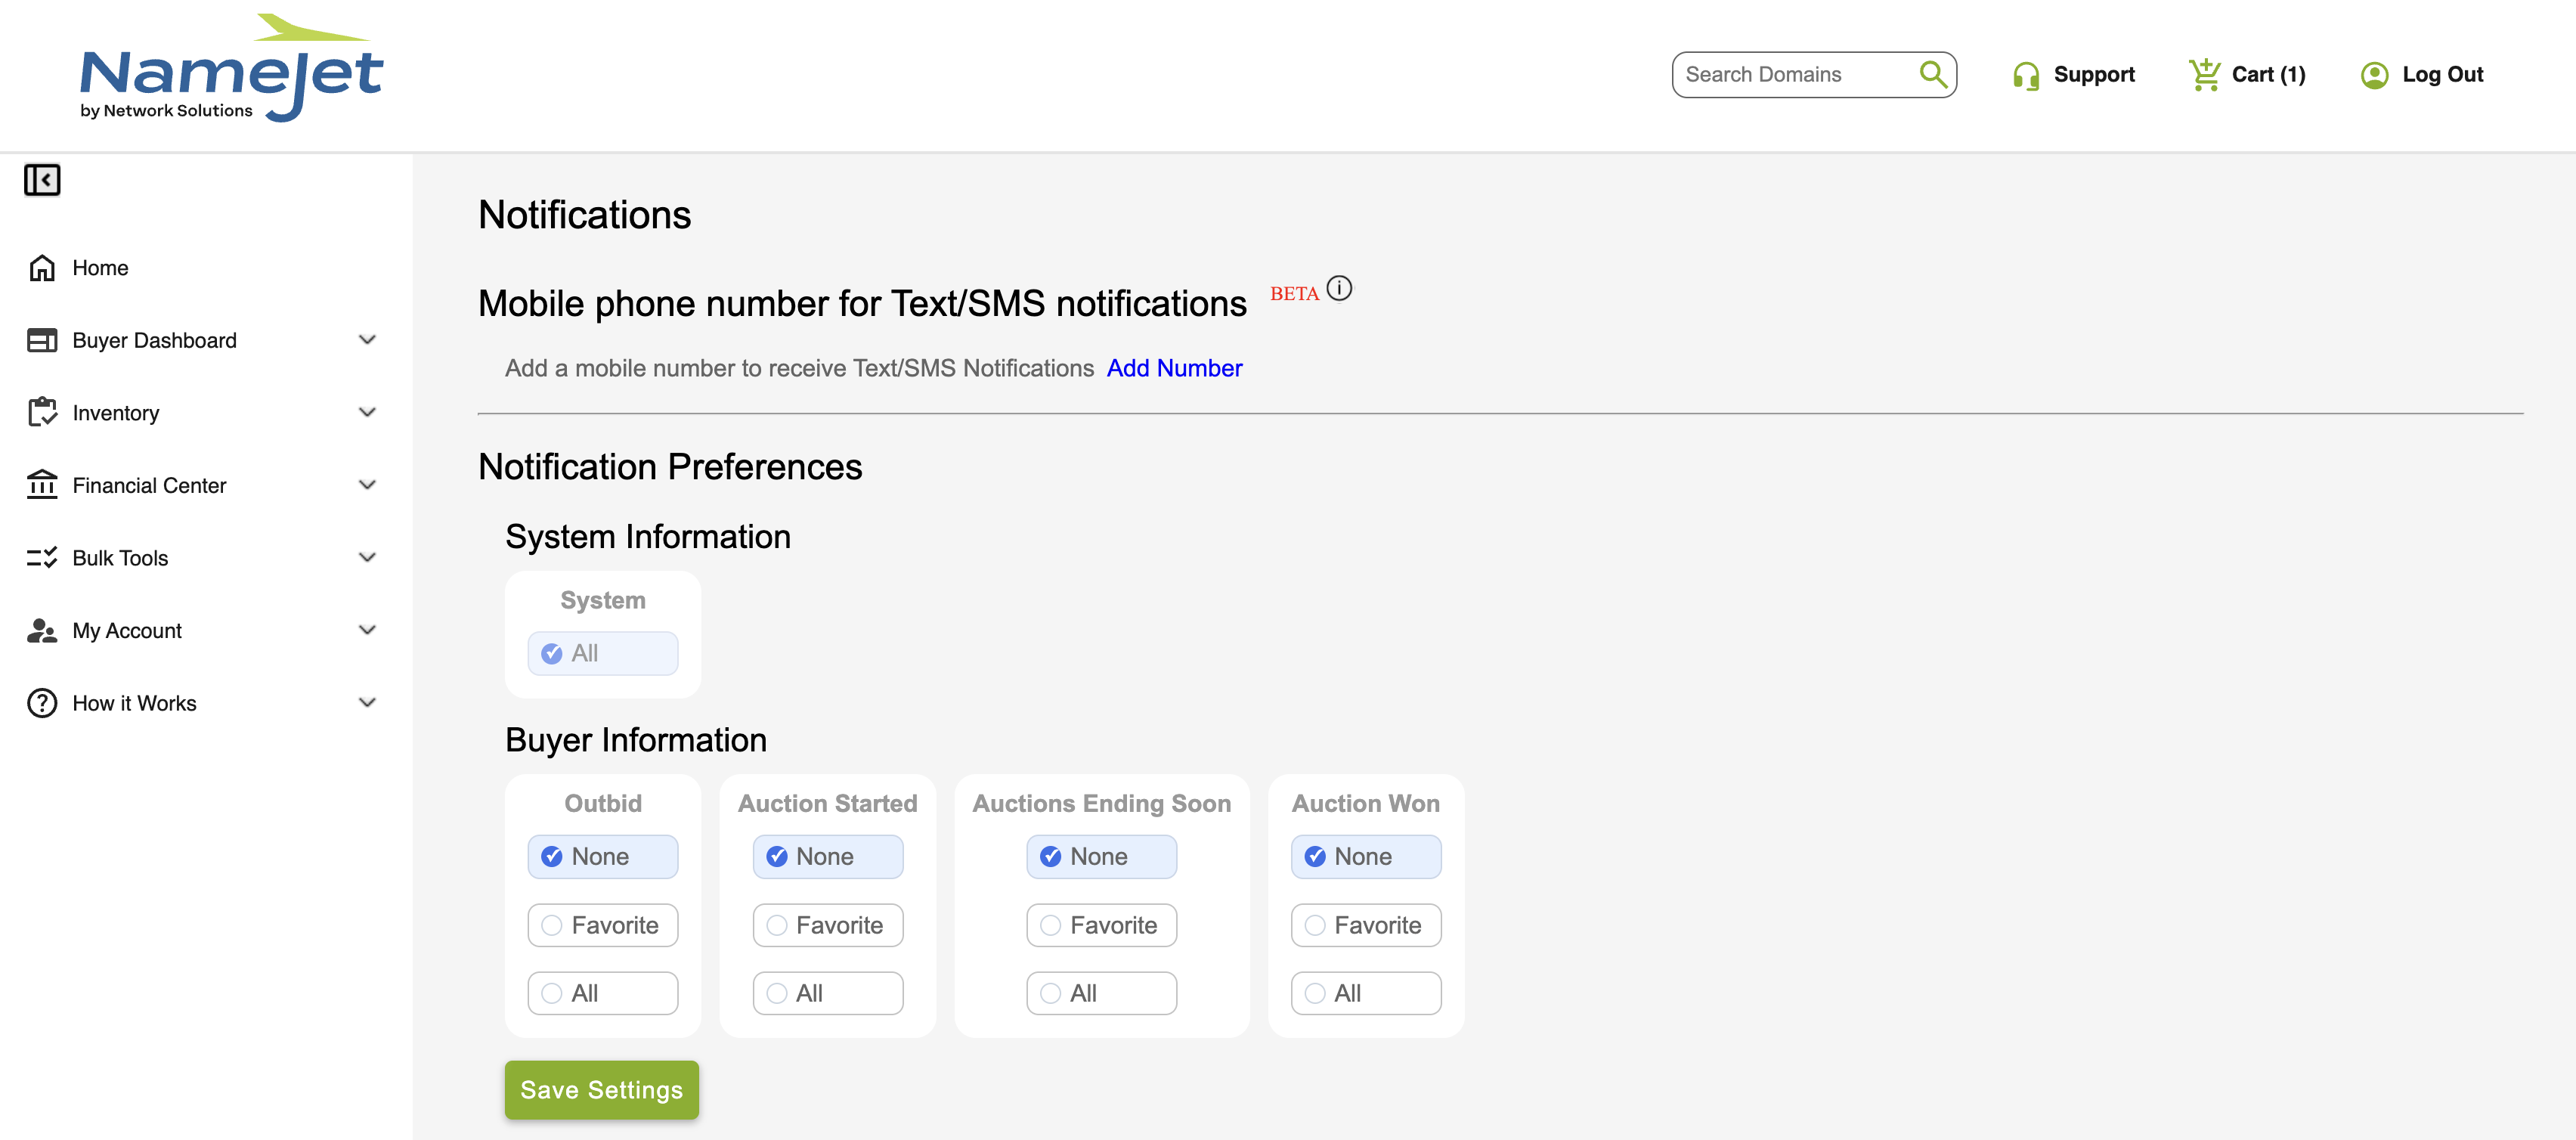The height and width of the screenshot is (1140, 2576).
Task: Click the Home house icon
Action: click(42, 268)
